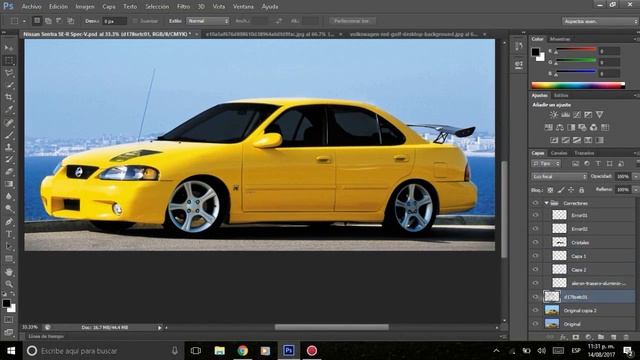
Task: Click the subtract from selection icon
Action: 59,21
